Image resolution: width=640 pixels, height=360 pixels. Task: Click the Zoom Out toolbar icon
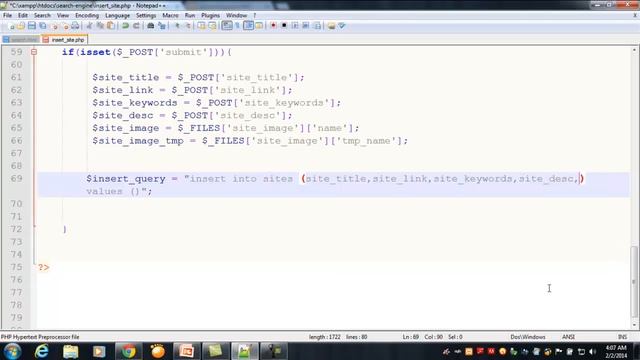tap(188, 26)
